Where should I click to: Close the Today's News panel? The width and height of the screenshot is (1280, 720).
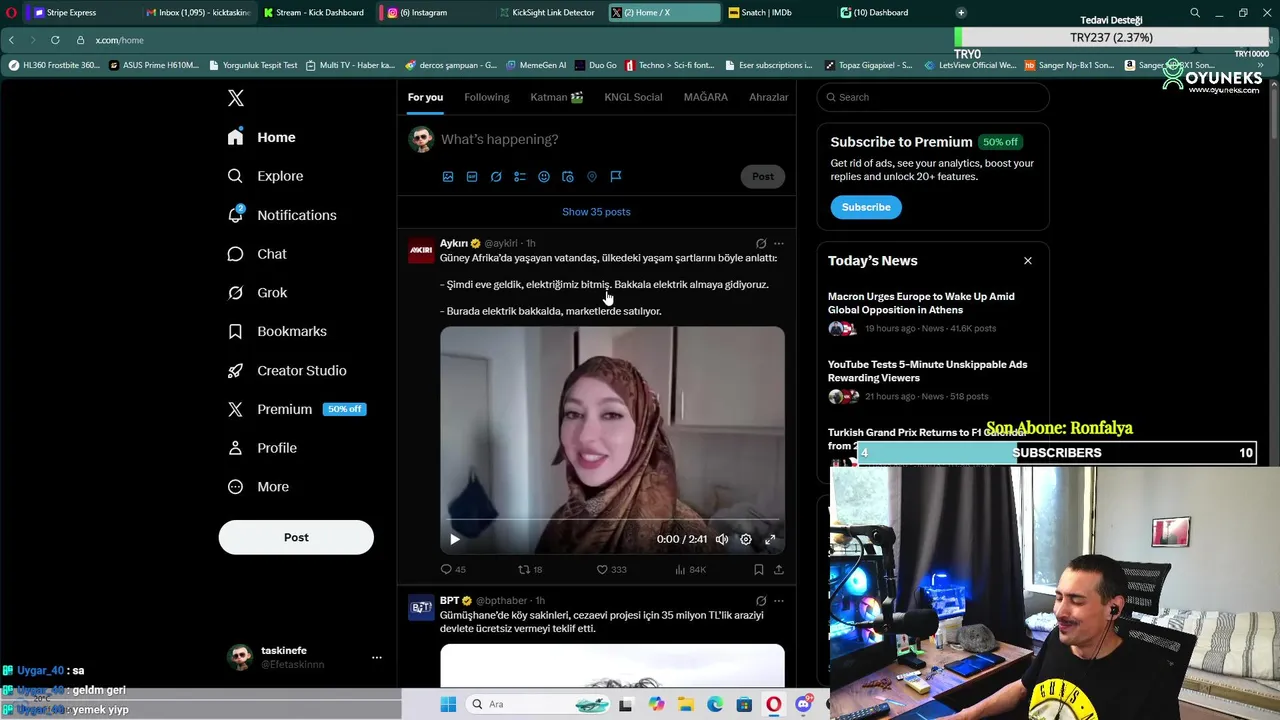tap(1027, 261)
